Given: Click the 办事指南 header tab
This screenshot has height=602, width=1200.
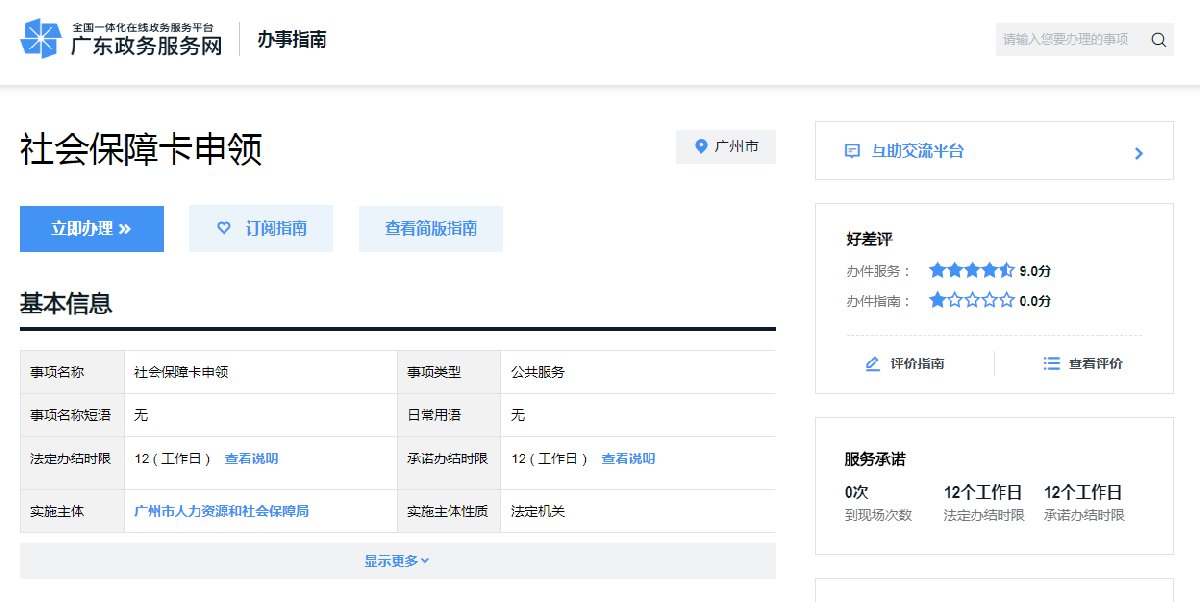Looking at the screenshot, I should click(291, 40).
